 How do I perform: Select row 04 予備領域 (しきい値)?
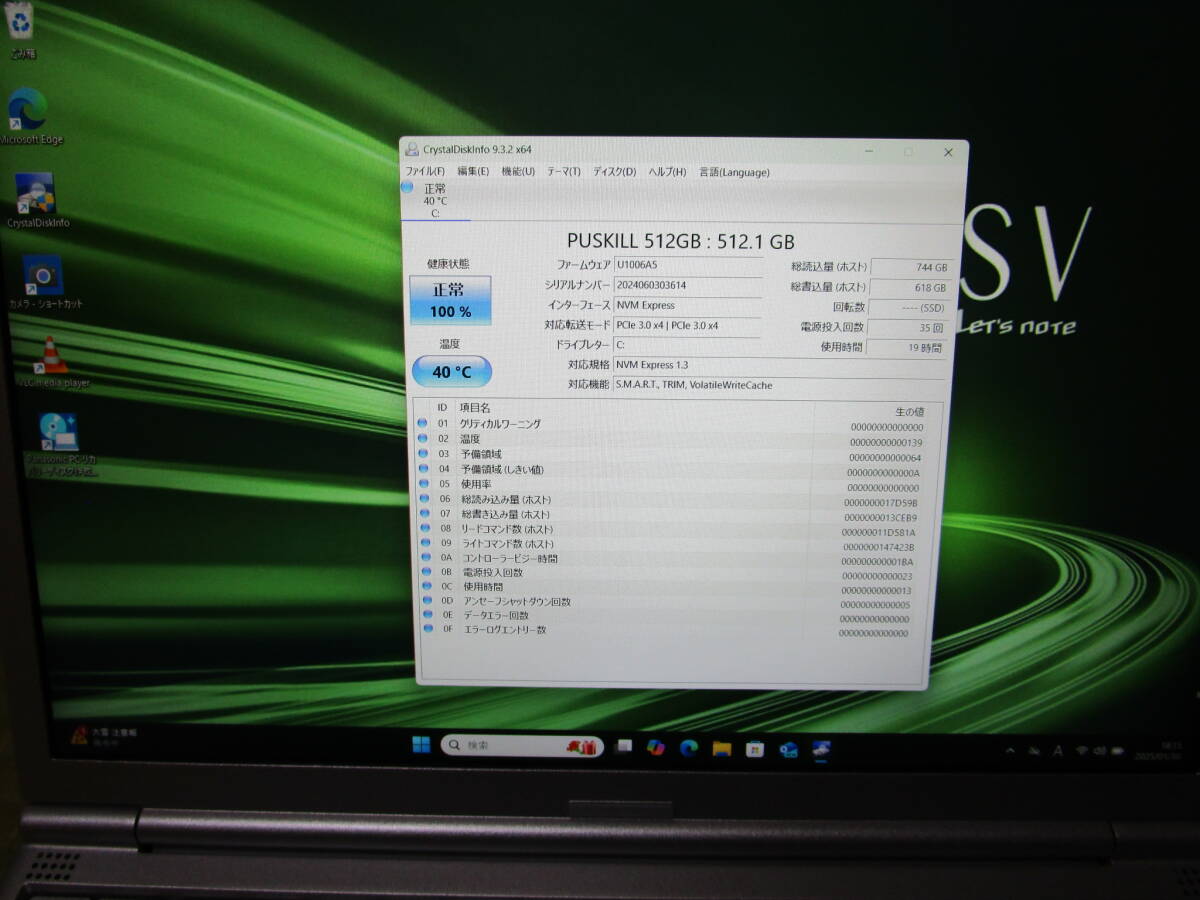coord(676,469)
